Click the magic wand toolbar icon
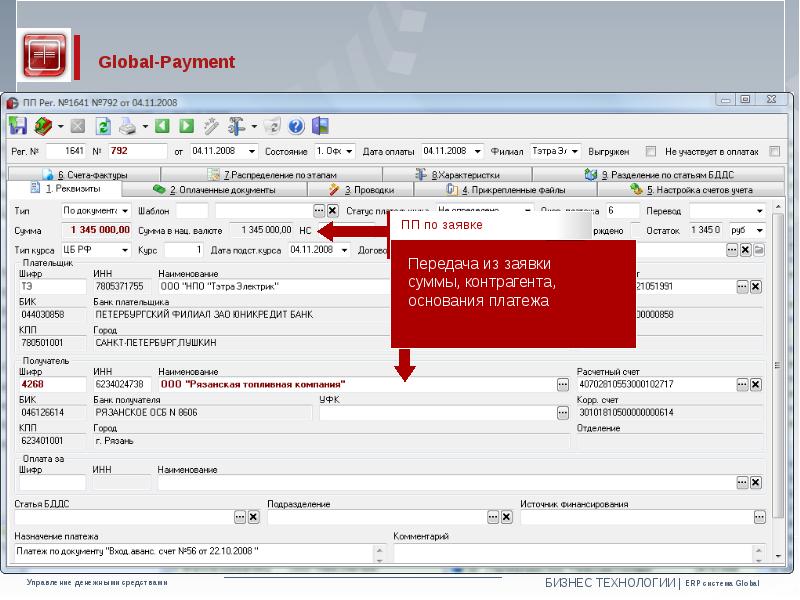 tap(211, 126)
